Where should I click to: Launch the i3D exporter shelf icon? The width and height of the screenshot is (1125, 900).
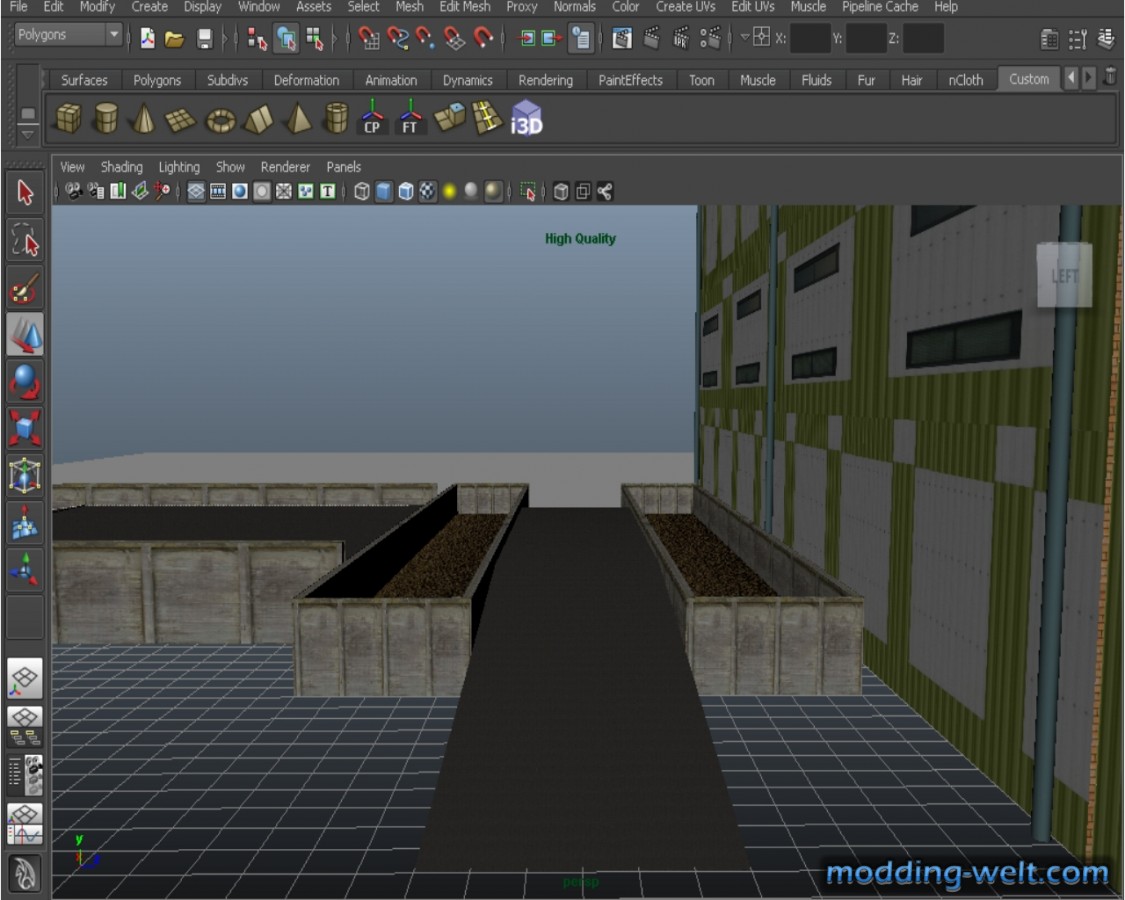pos(527,118)
